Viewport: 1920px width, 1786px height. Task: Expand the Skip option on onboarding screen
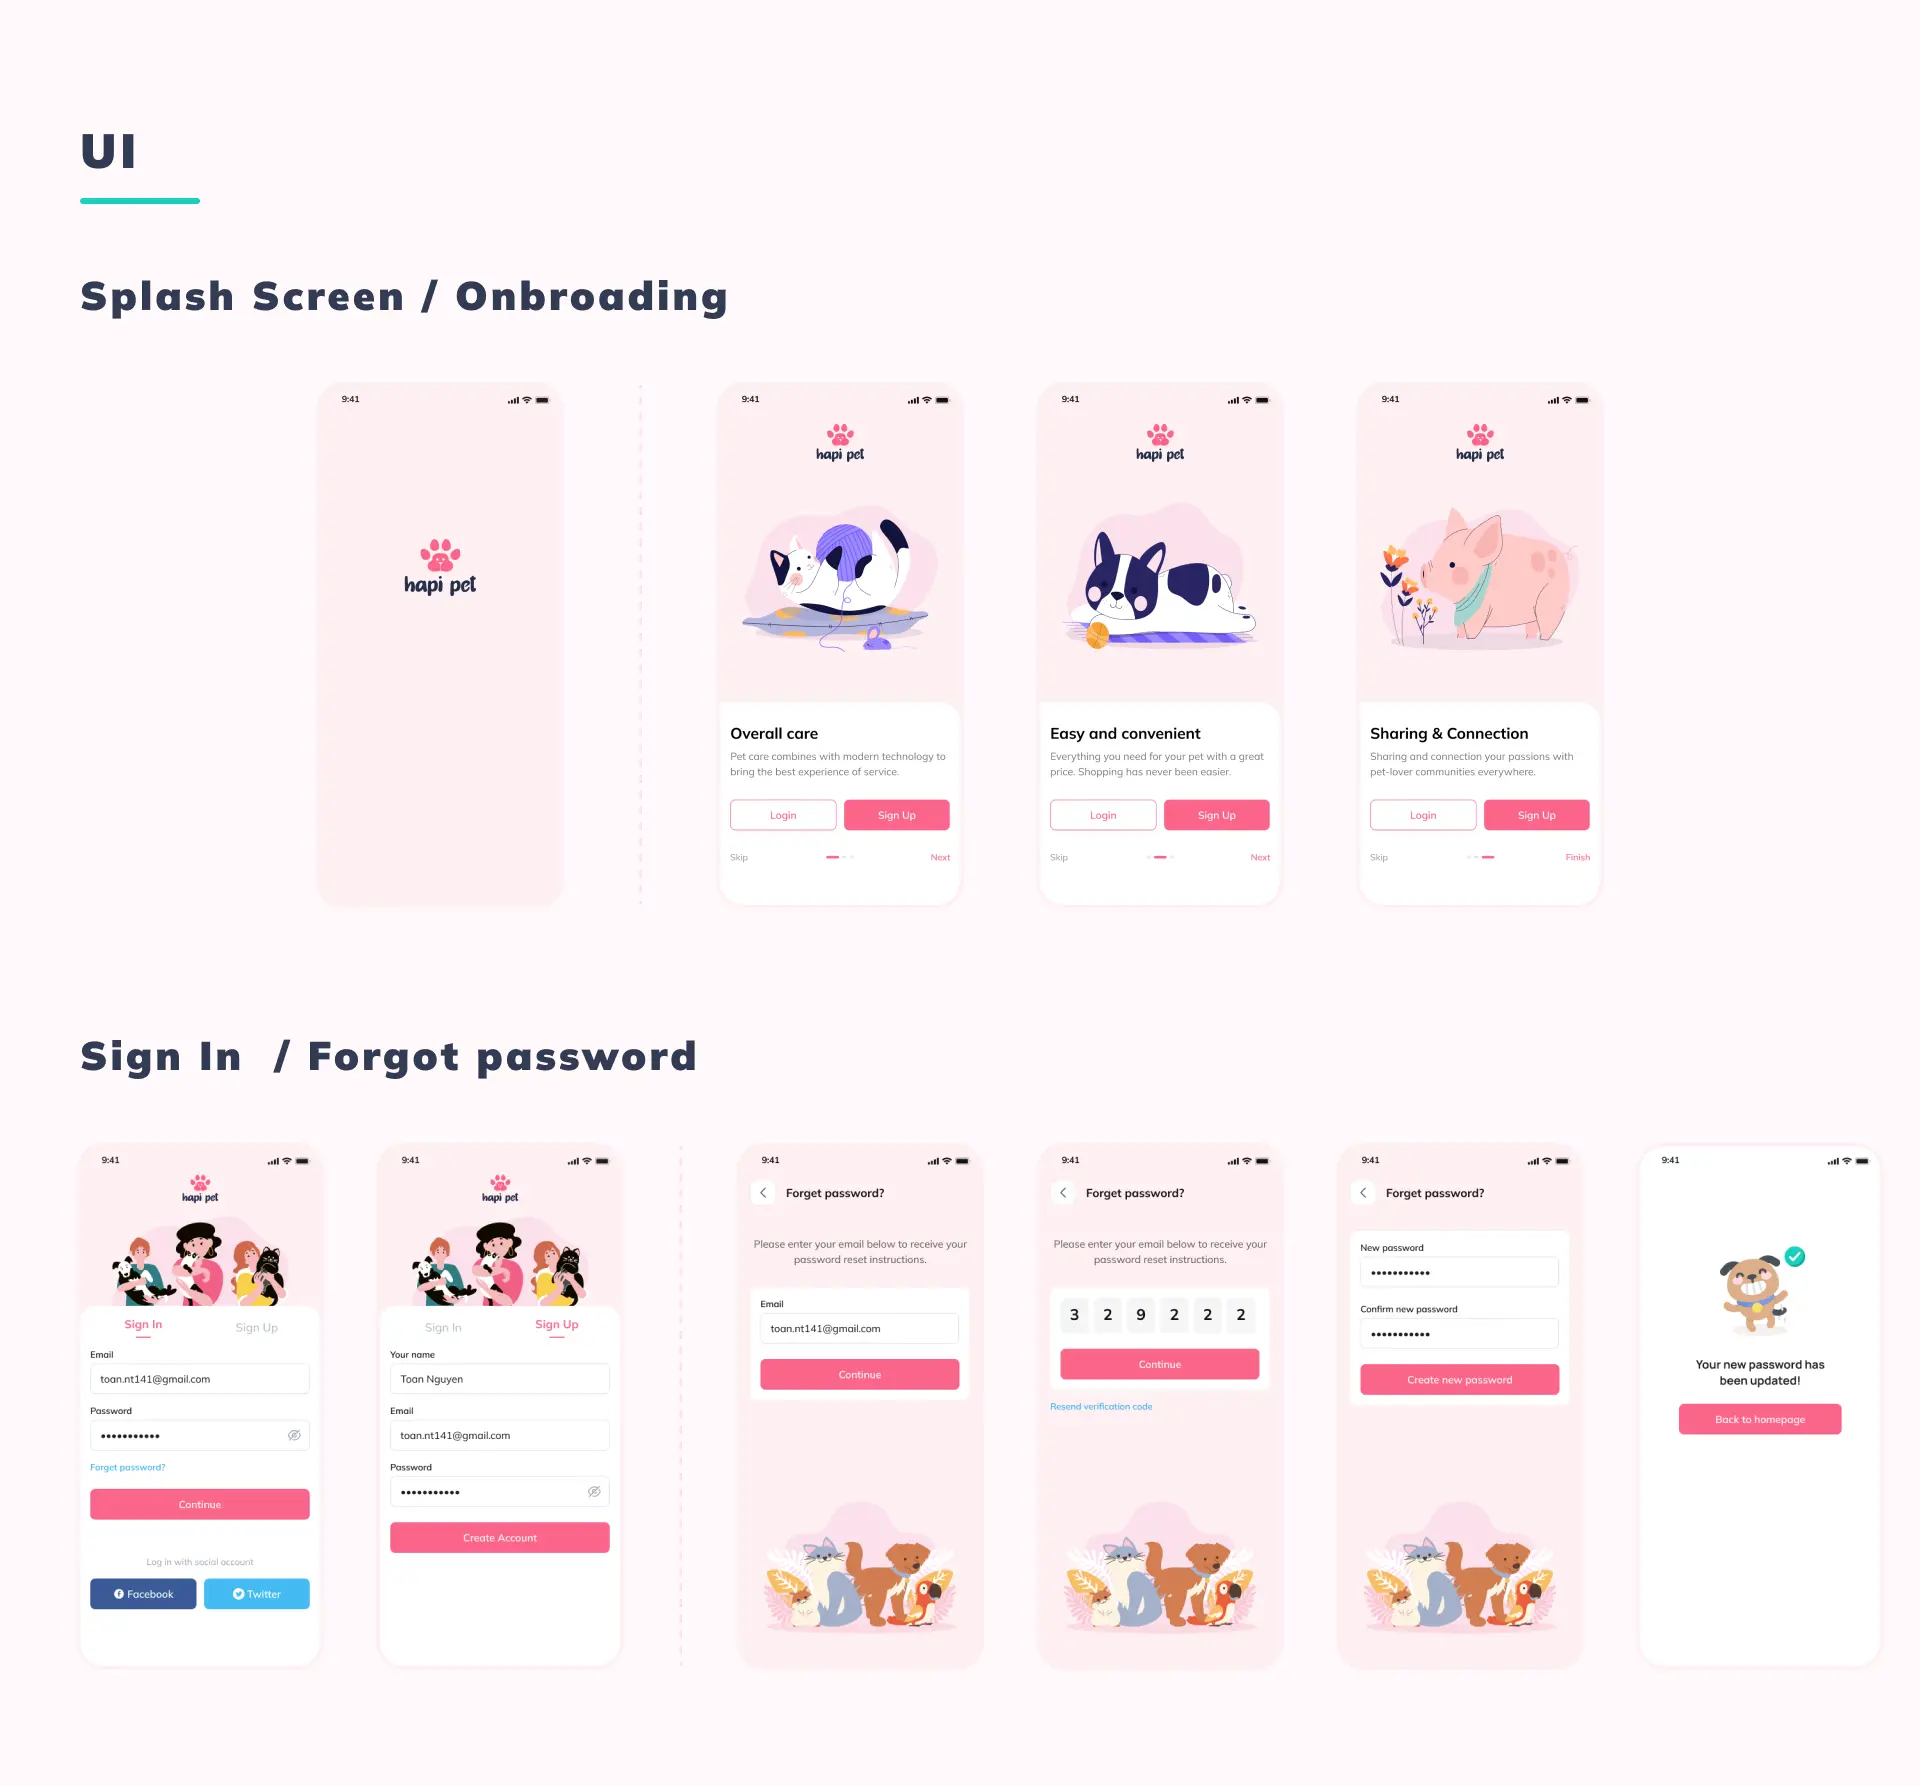pos(738,856)
